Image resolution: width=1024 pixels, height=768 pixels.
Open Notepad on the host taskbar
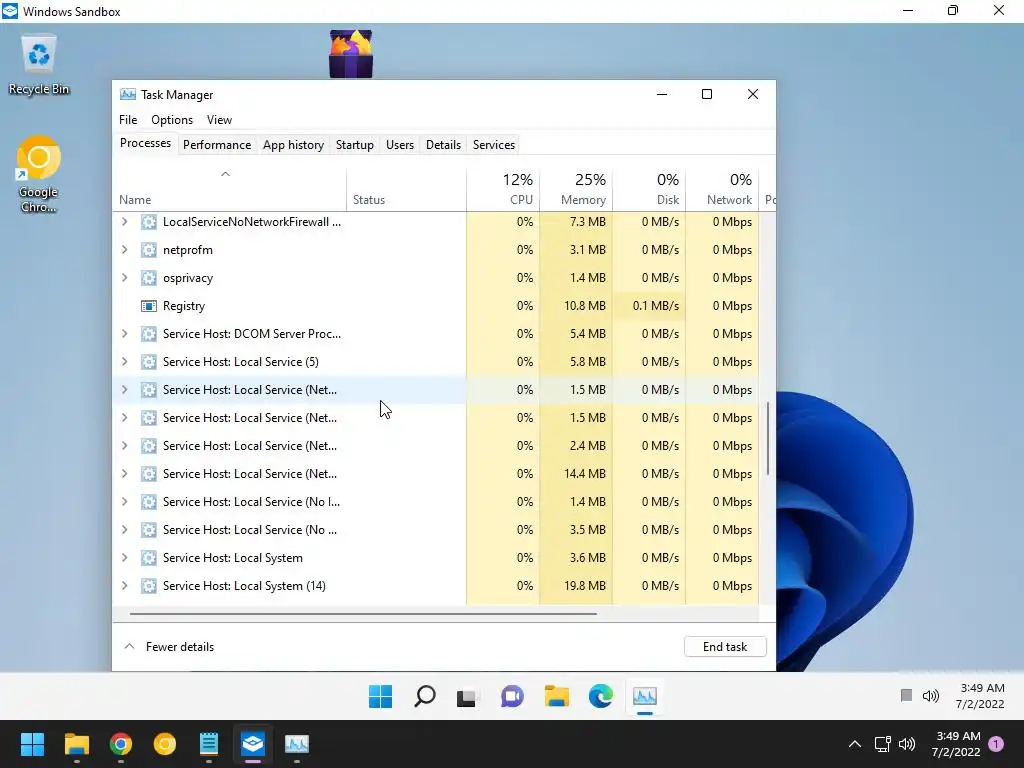tap(208, 744)
